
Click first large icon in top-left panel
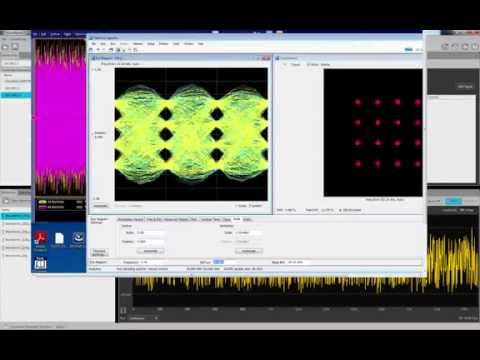[x=5, y=47]
